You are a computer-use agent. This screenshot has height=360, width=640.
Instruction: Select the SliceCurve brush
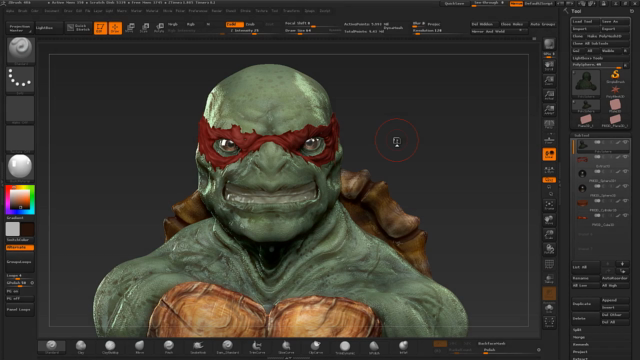[x=286, y=347]
